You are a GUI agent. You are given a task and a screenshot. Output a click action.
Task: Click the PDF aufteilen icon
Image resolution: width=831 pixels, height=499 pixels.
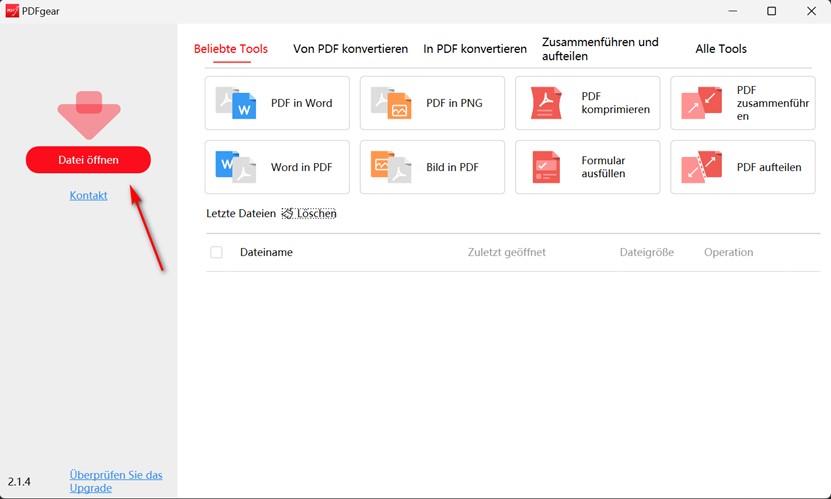point(702,167)
